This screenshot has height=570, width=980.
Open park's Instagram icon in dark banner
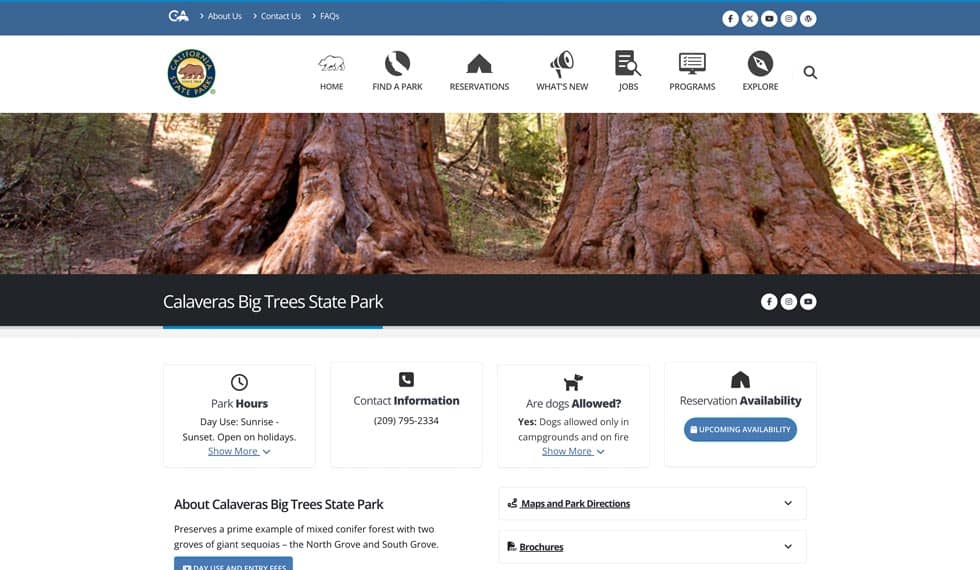(788, 302)
